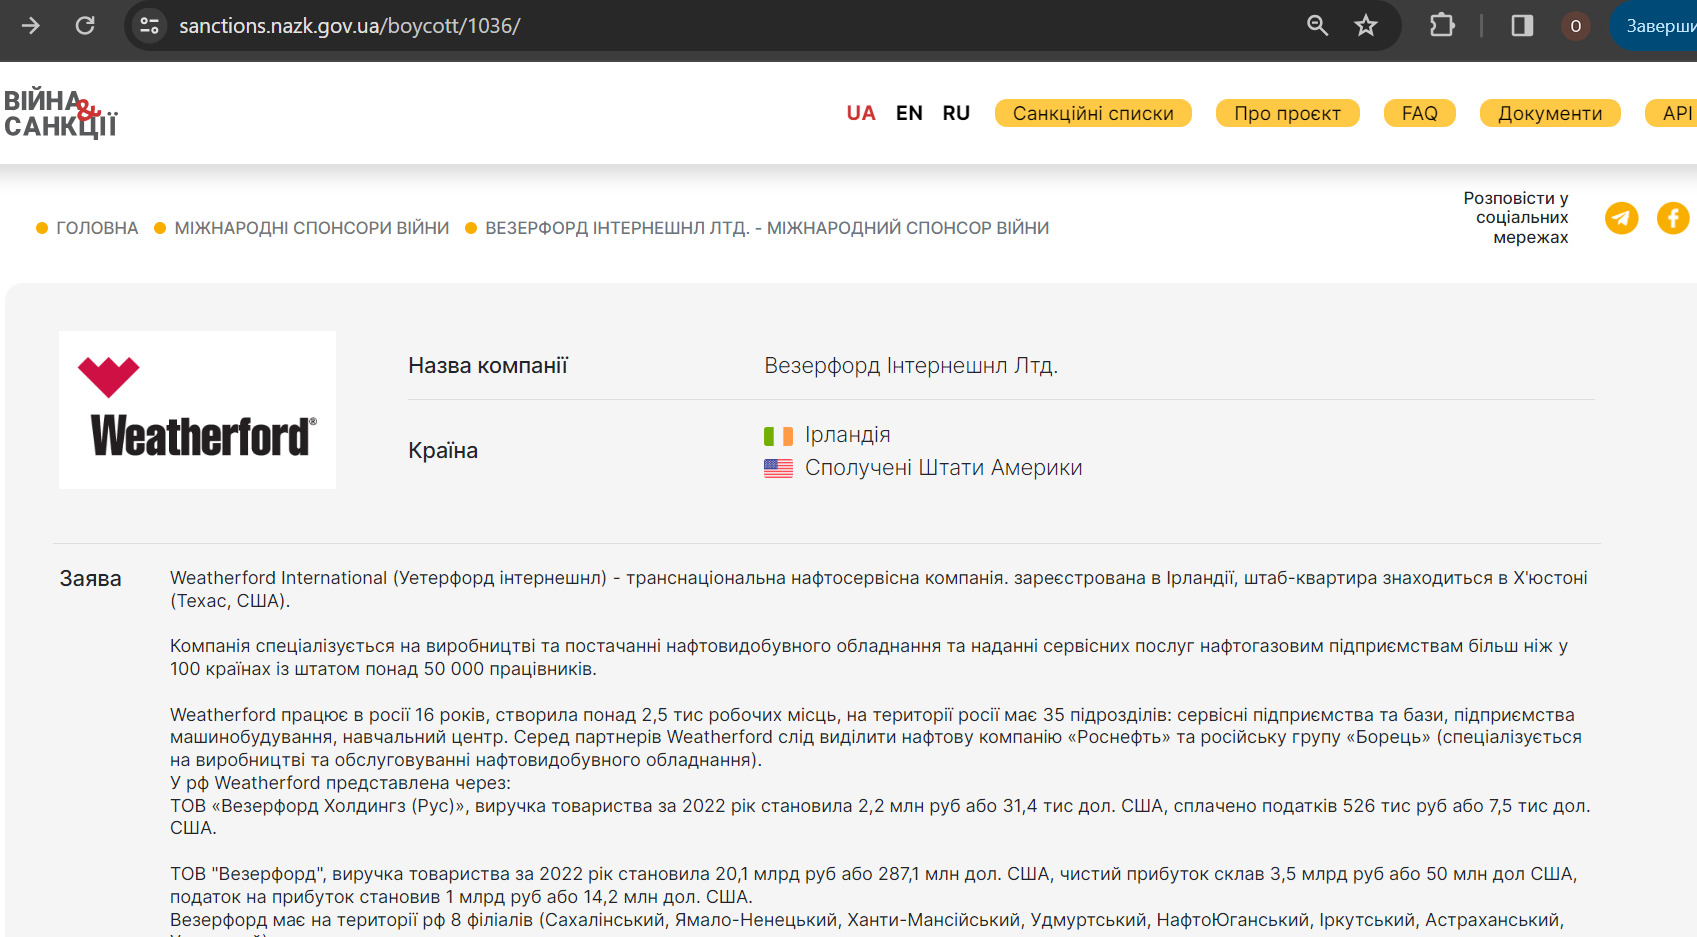
Task: Switch site language to RU
Action: pyautogui.click(x=956, y=113)
